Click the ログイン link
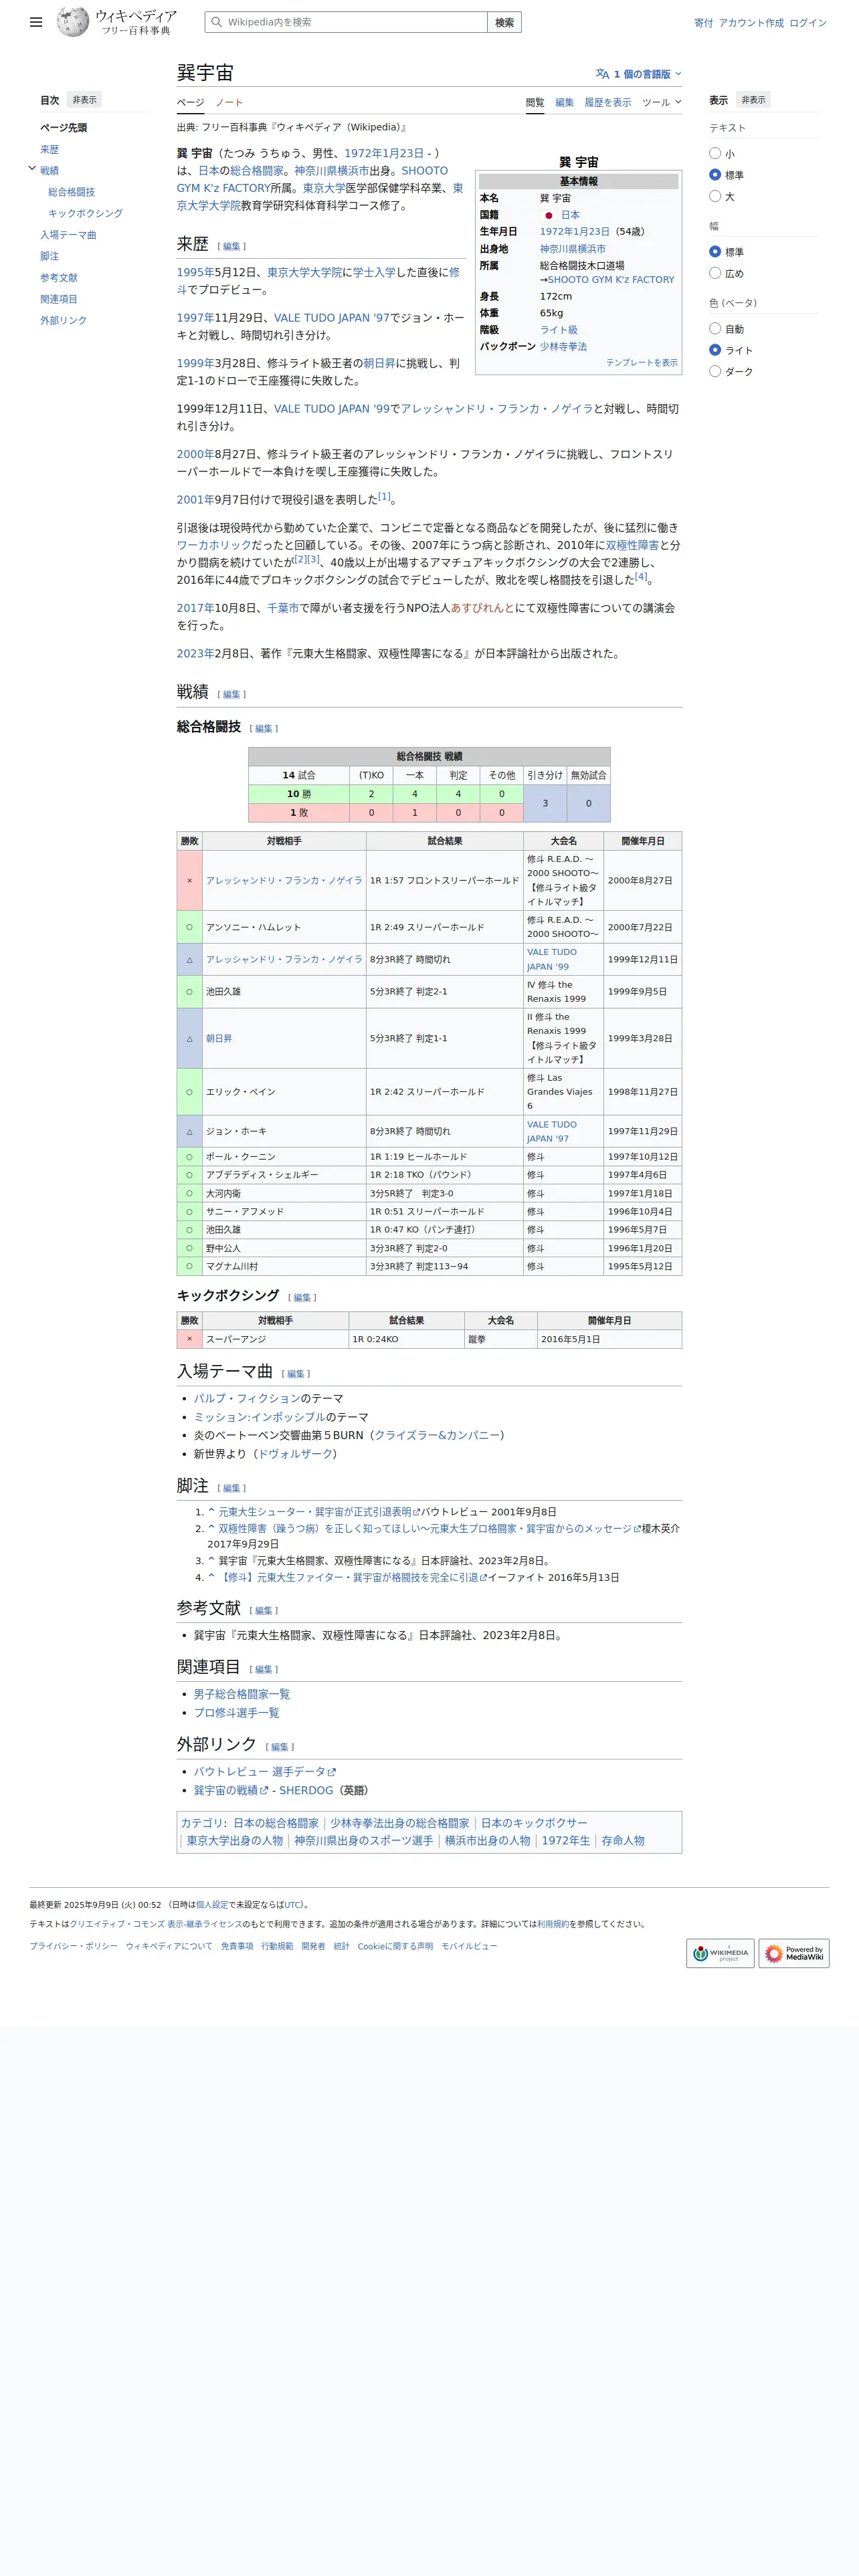This screenshot has height=2576, width=859. click(x=808, y=23)
